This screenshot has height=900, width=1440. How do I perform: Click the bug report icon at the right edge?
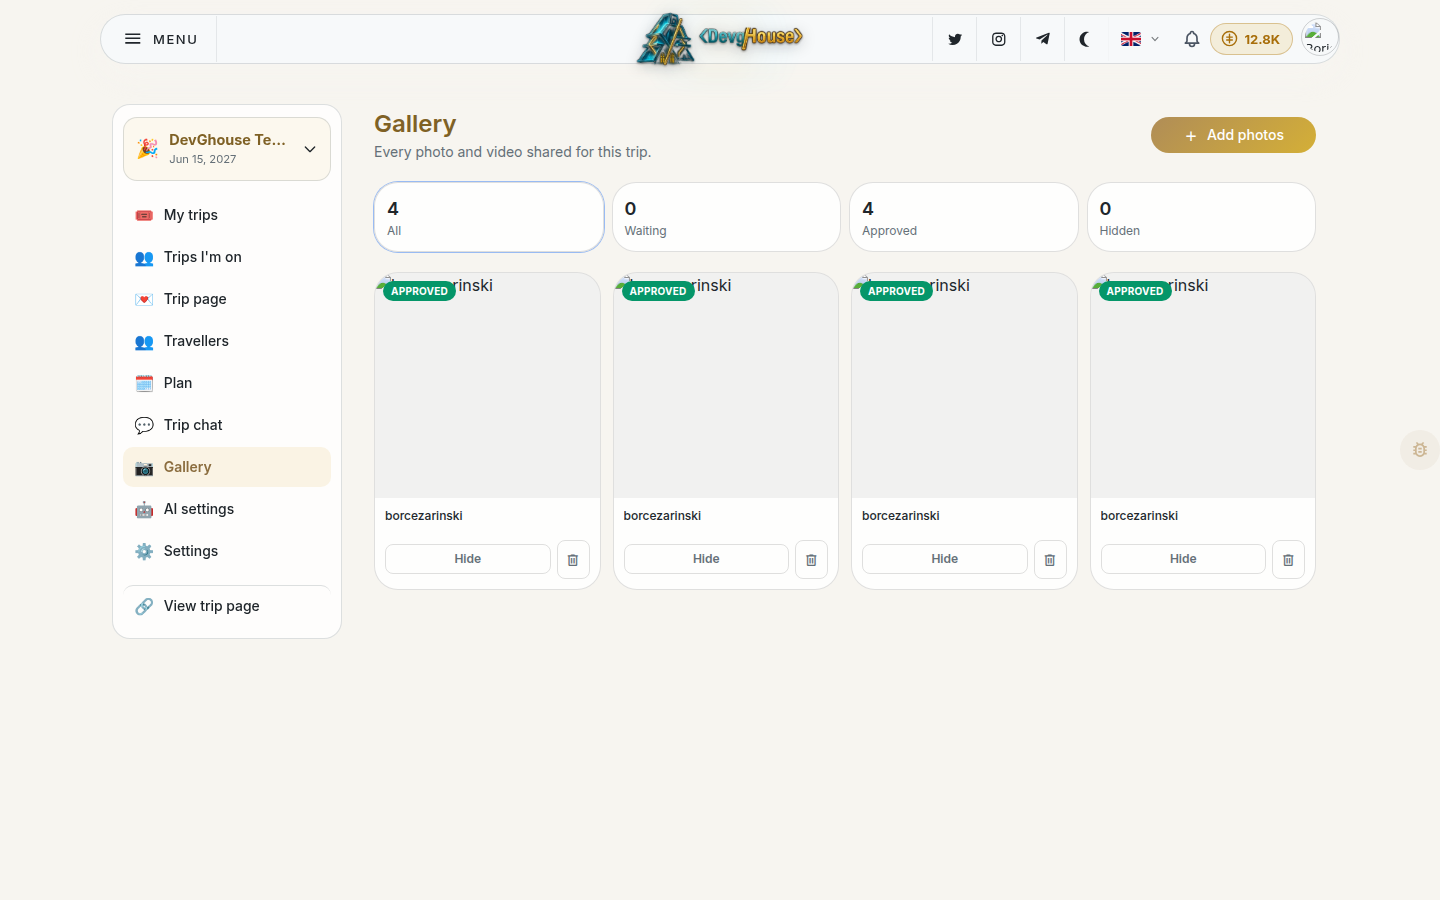[1420, 450]
